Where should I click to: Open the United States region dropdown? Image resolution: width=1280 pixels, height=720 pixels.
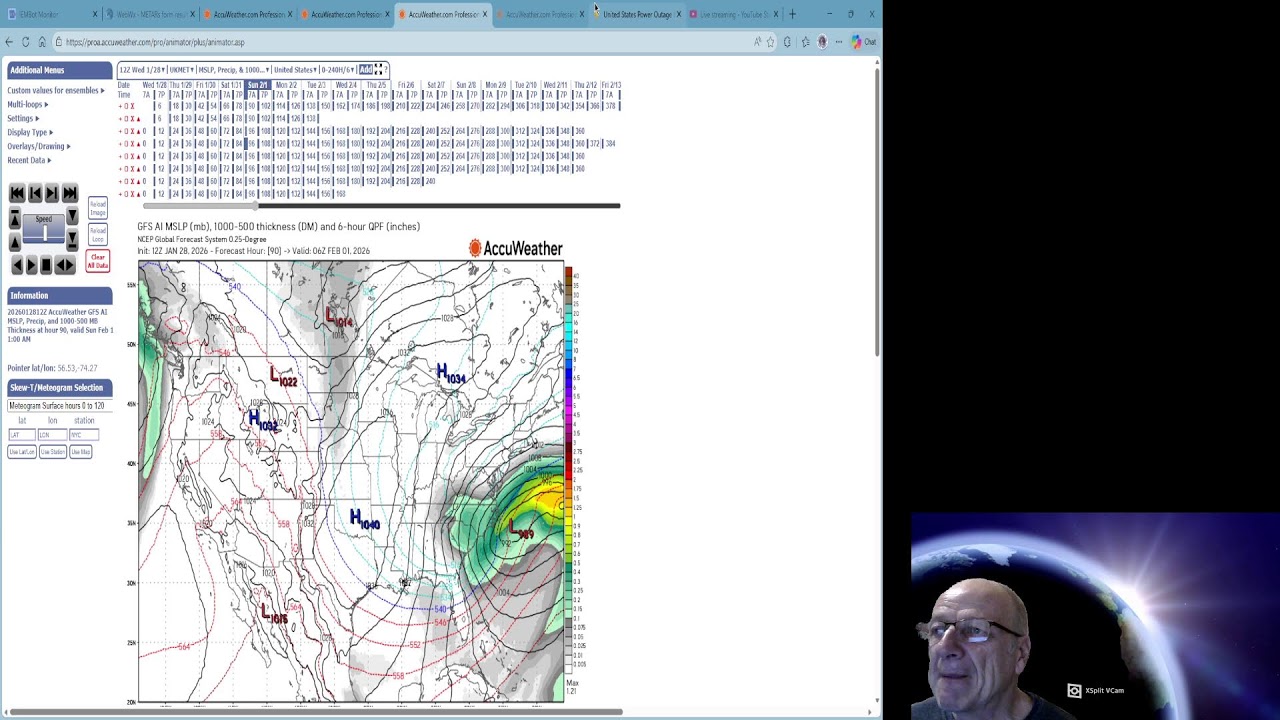295,70
